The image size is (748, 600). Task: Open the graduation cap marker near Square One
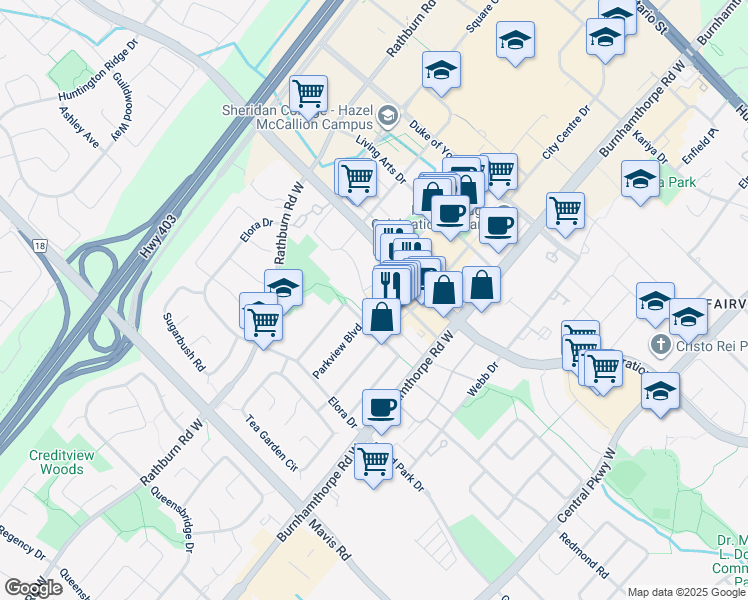(515, 43)
